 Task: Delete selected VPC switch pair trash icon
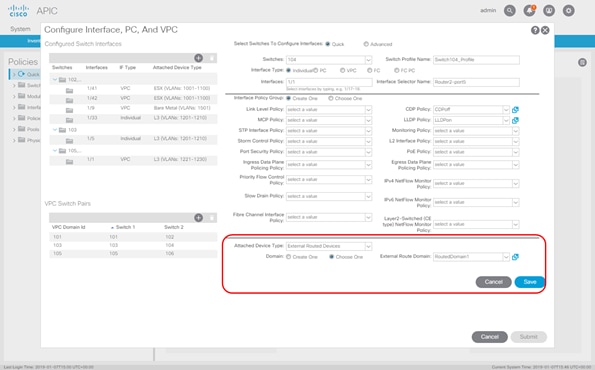pos(212,218)
